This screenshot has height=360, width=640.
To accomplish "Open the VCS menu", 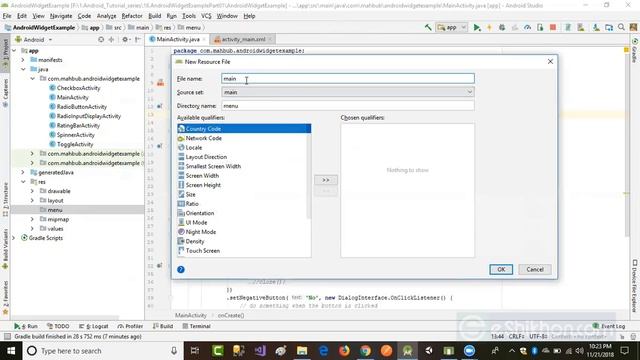I will pos(206,16).
